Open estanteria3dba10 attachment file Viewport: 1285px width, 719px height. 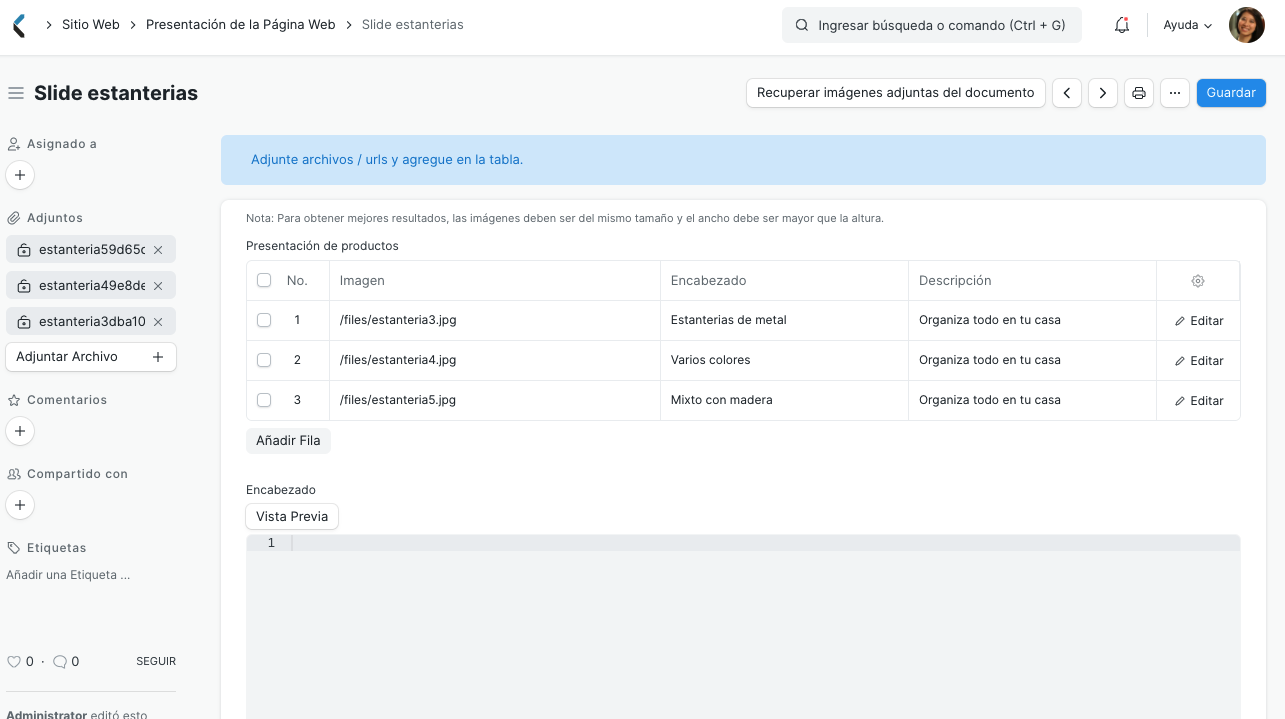point(92,322)
